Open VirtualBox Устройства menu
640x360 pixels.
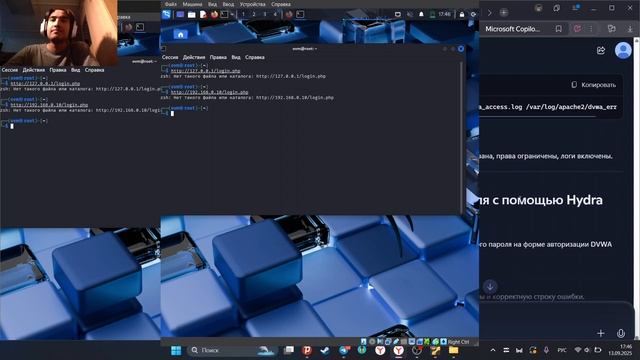[x=252, y=4]
